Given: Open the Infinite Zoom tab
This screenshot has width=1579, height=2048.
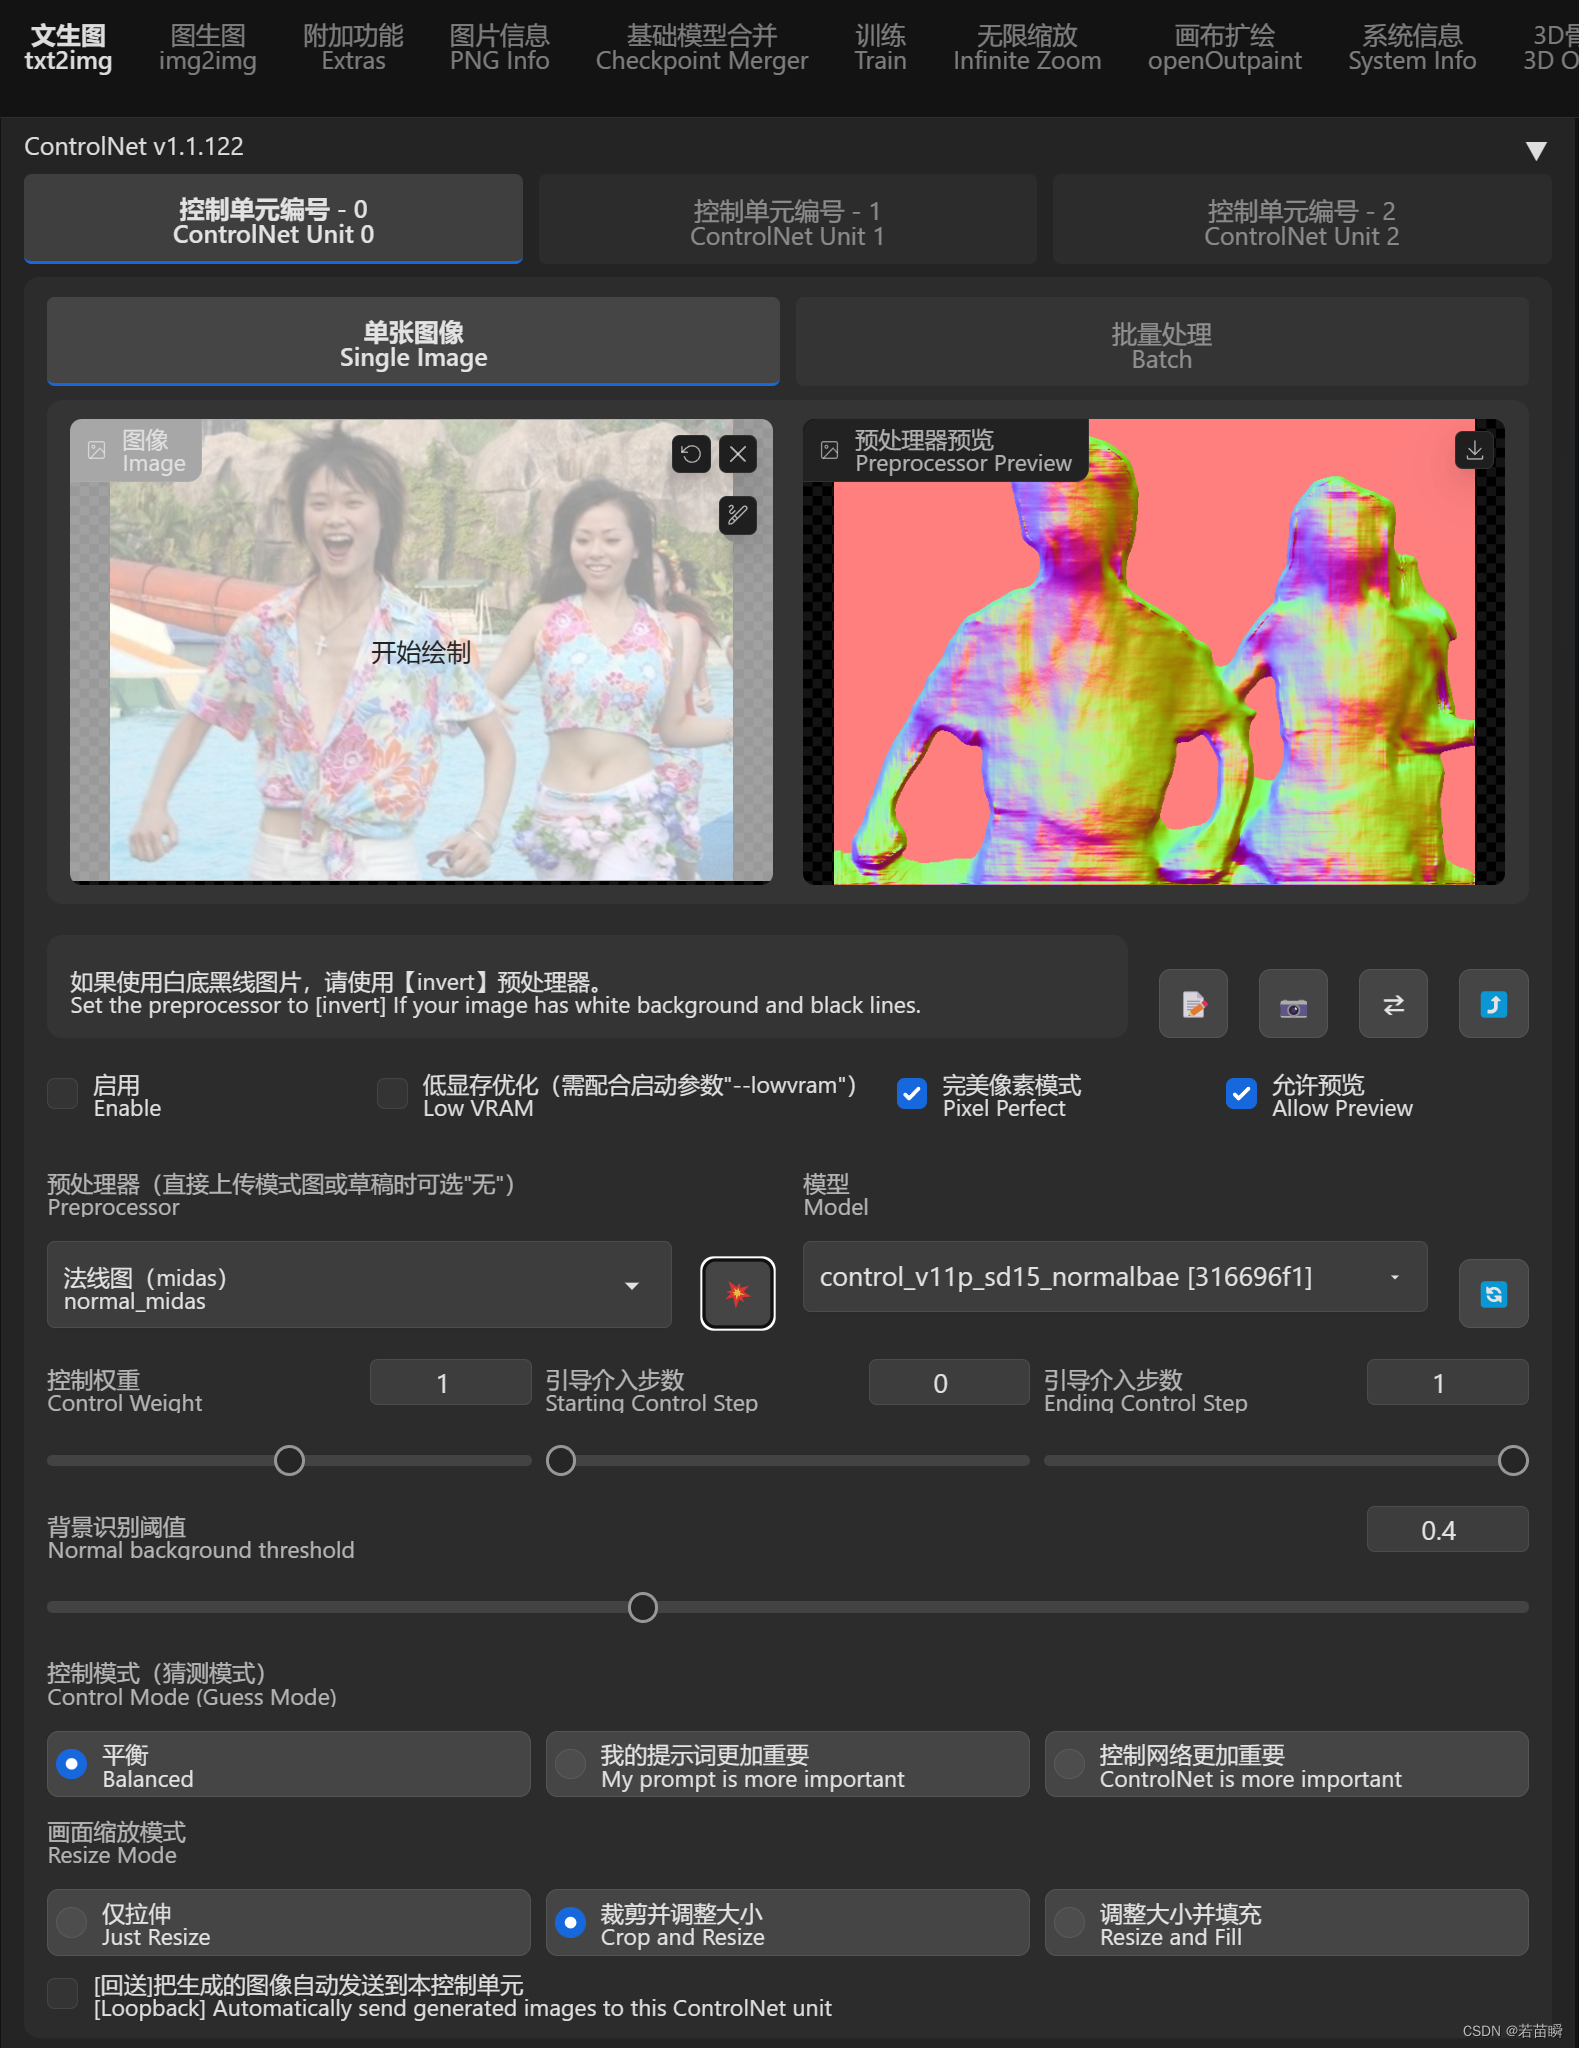Looking at the screenshot, I should [1027, 48].
